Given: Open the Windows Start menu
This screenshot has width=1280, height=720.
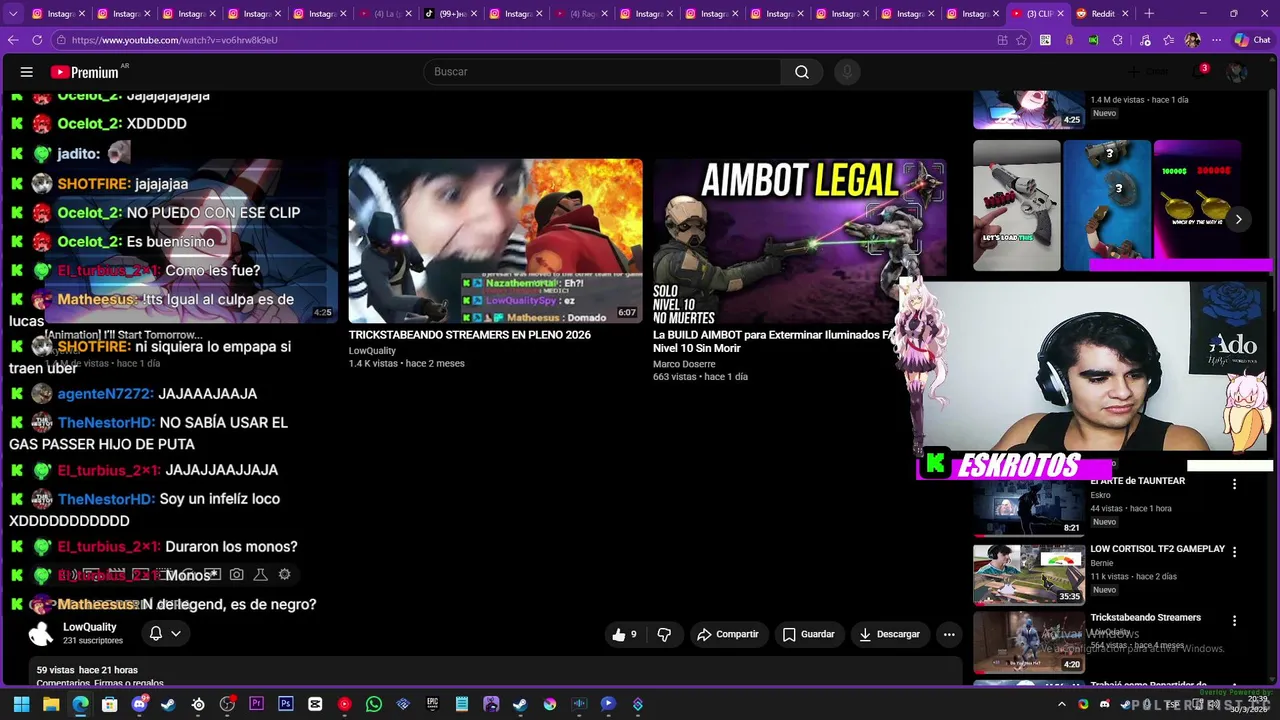Looking at the screenshot, I should pos(21,704).
